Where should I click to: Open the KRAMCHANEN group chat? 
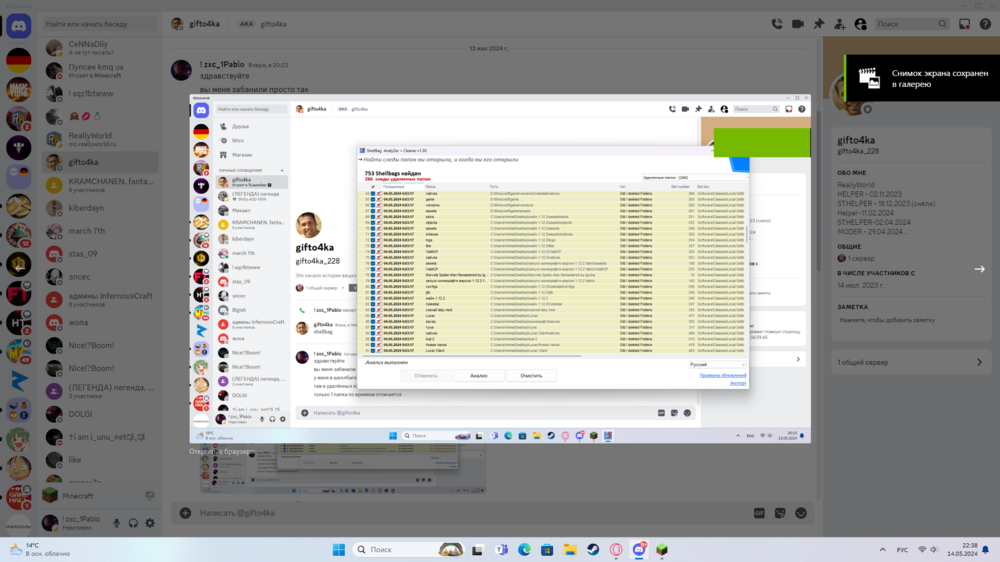tap(100, 185)
